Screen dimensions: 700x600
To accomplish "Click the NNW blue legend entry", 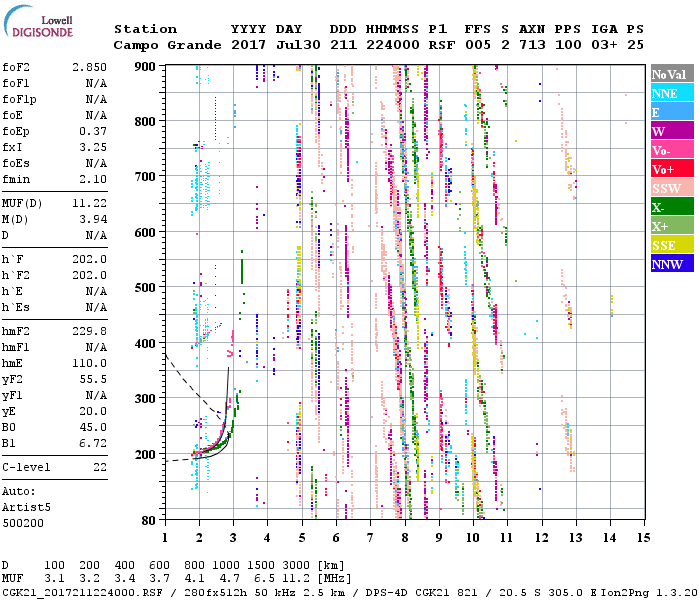I will coord(671,264).
